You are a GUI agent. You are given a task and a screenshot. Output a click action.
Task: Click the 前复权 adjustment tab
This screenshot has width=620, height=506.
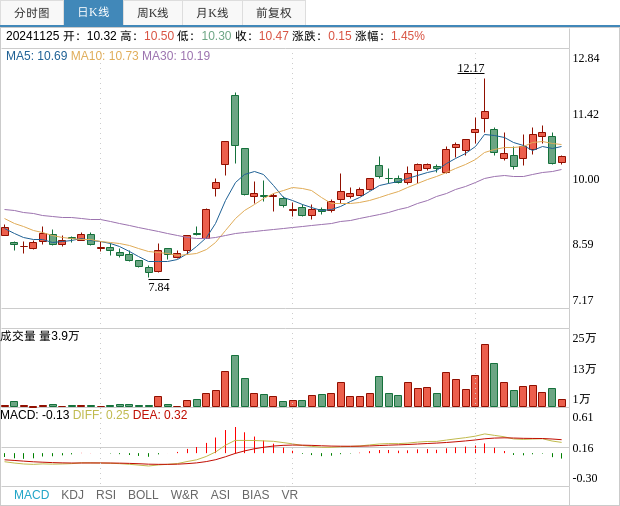point(274,13)
